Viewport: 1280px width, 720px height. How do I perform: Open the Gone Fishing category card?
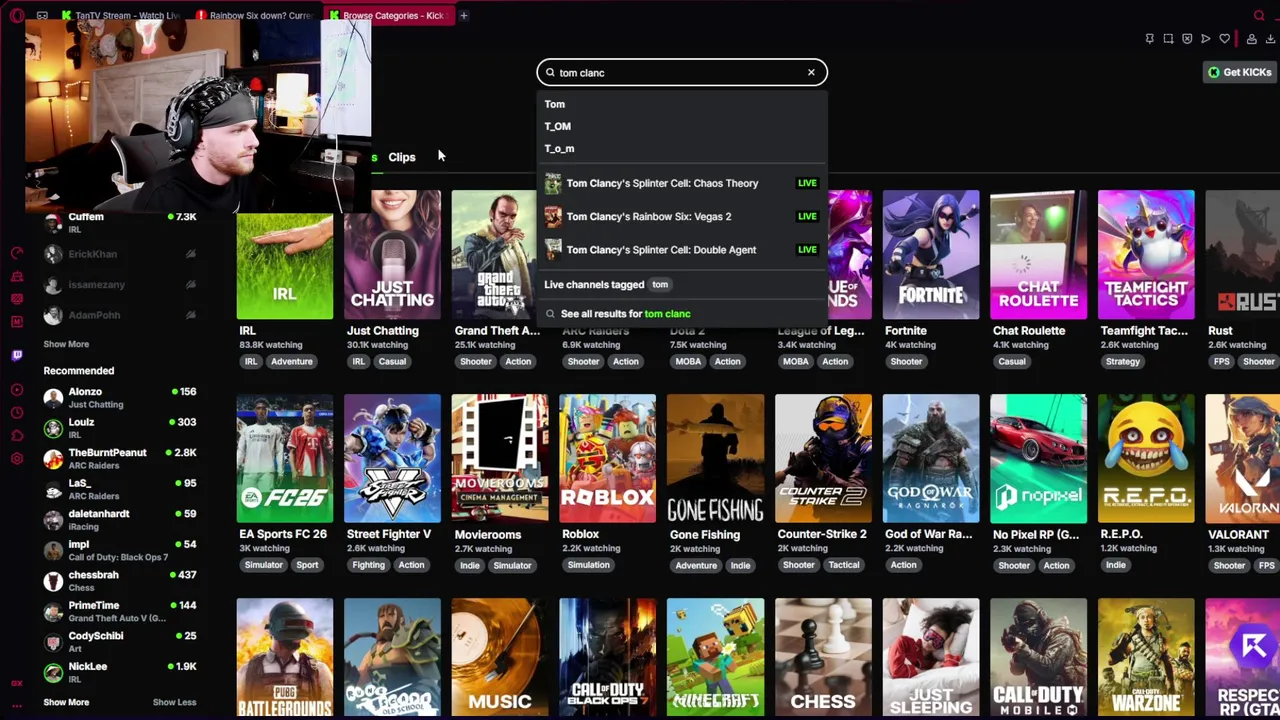click(x=715, y=459)
